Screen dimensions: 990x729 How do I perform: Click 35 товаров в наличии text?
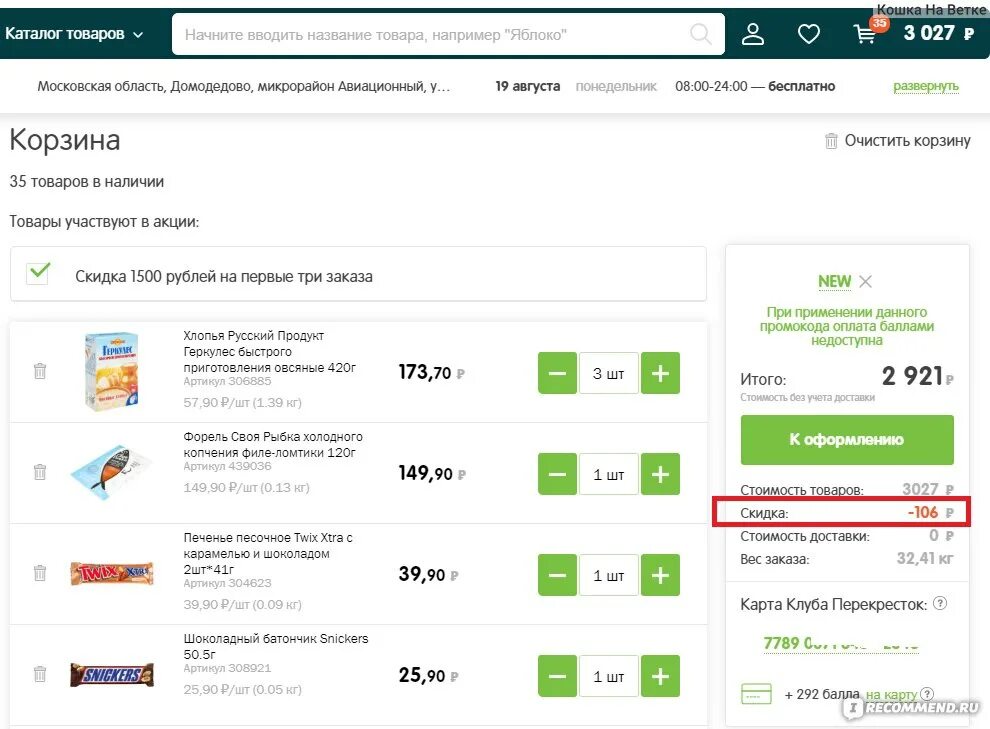86,182
